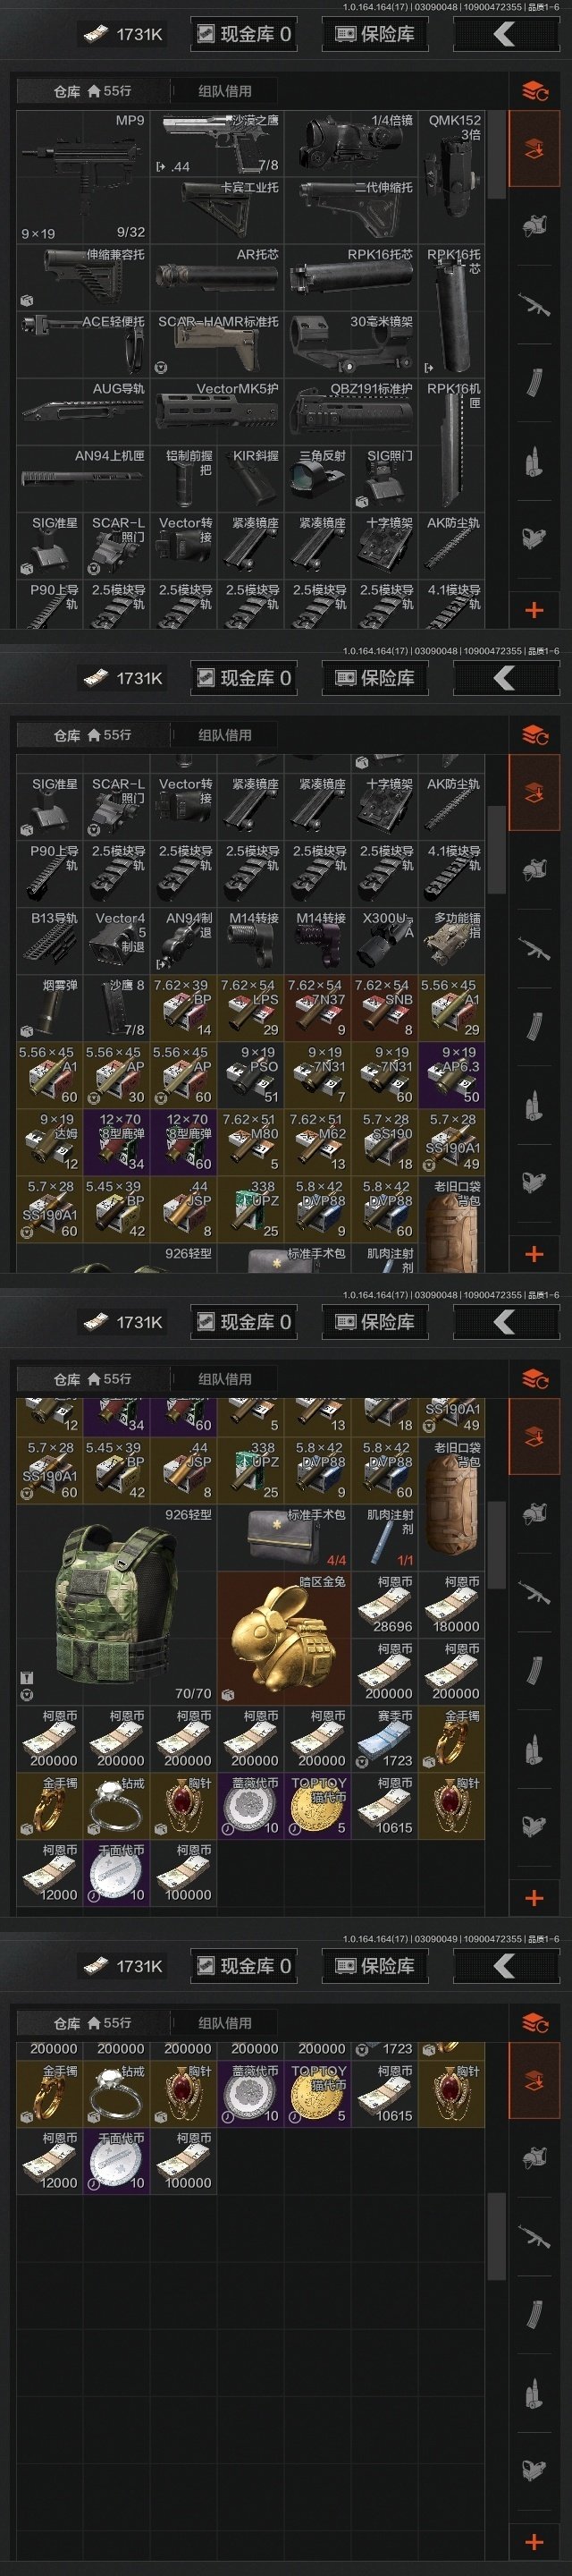Pick the 多功能辅指 tactical device
This screenshot has height=2576, width=572.
452,940
